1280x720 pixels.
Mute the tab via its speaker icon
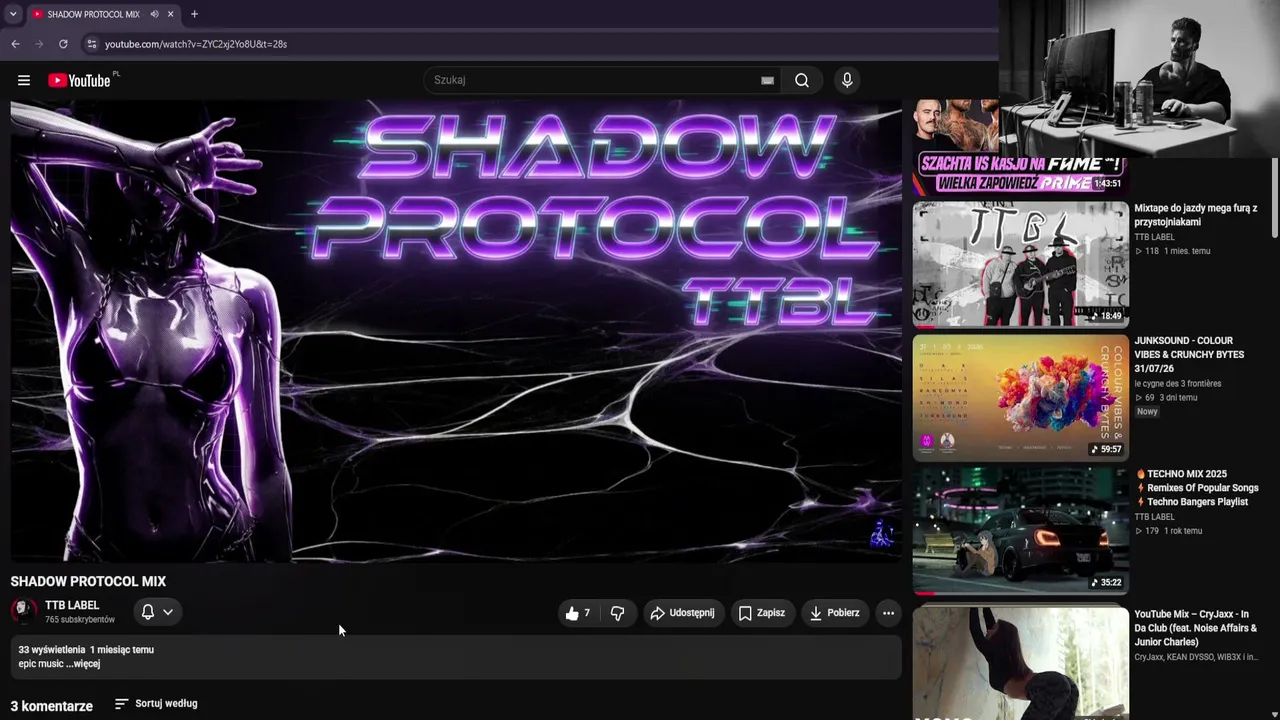154,14
